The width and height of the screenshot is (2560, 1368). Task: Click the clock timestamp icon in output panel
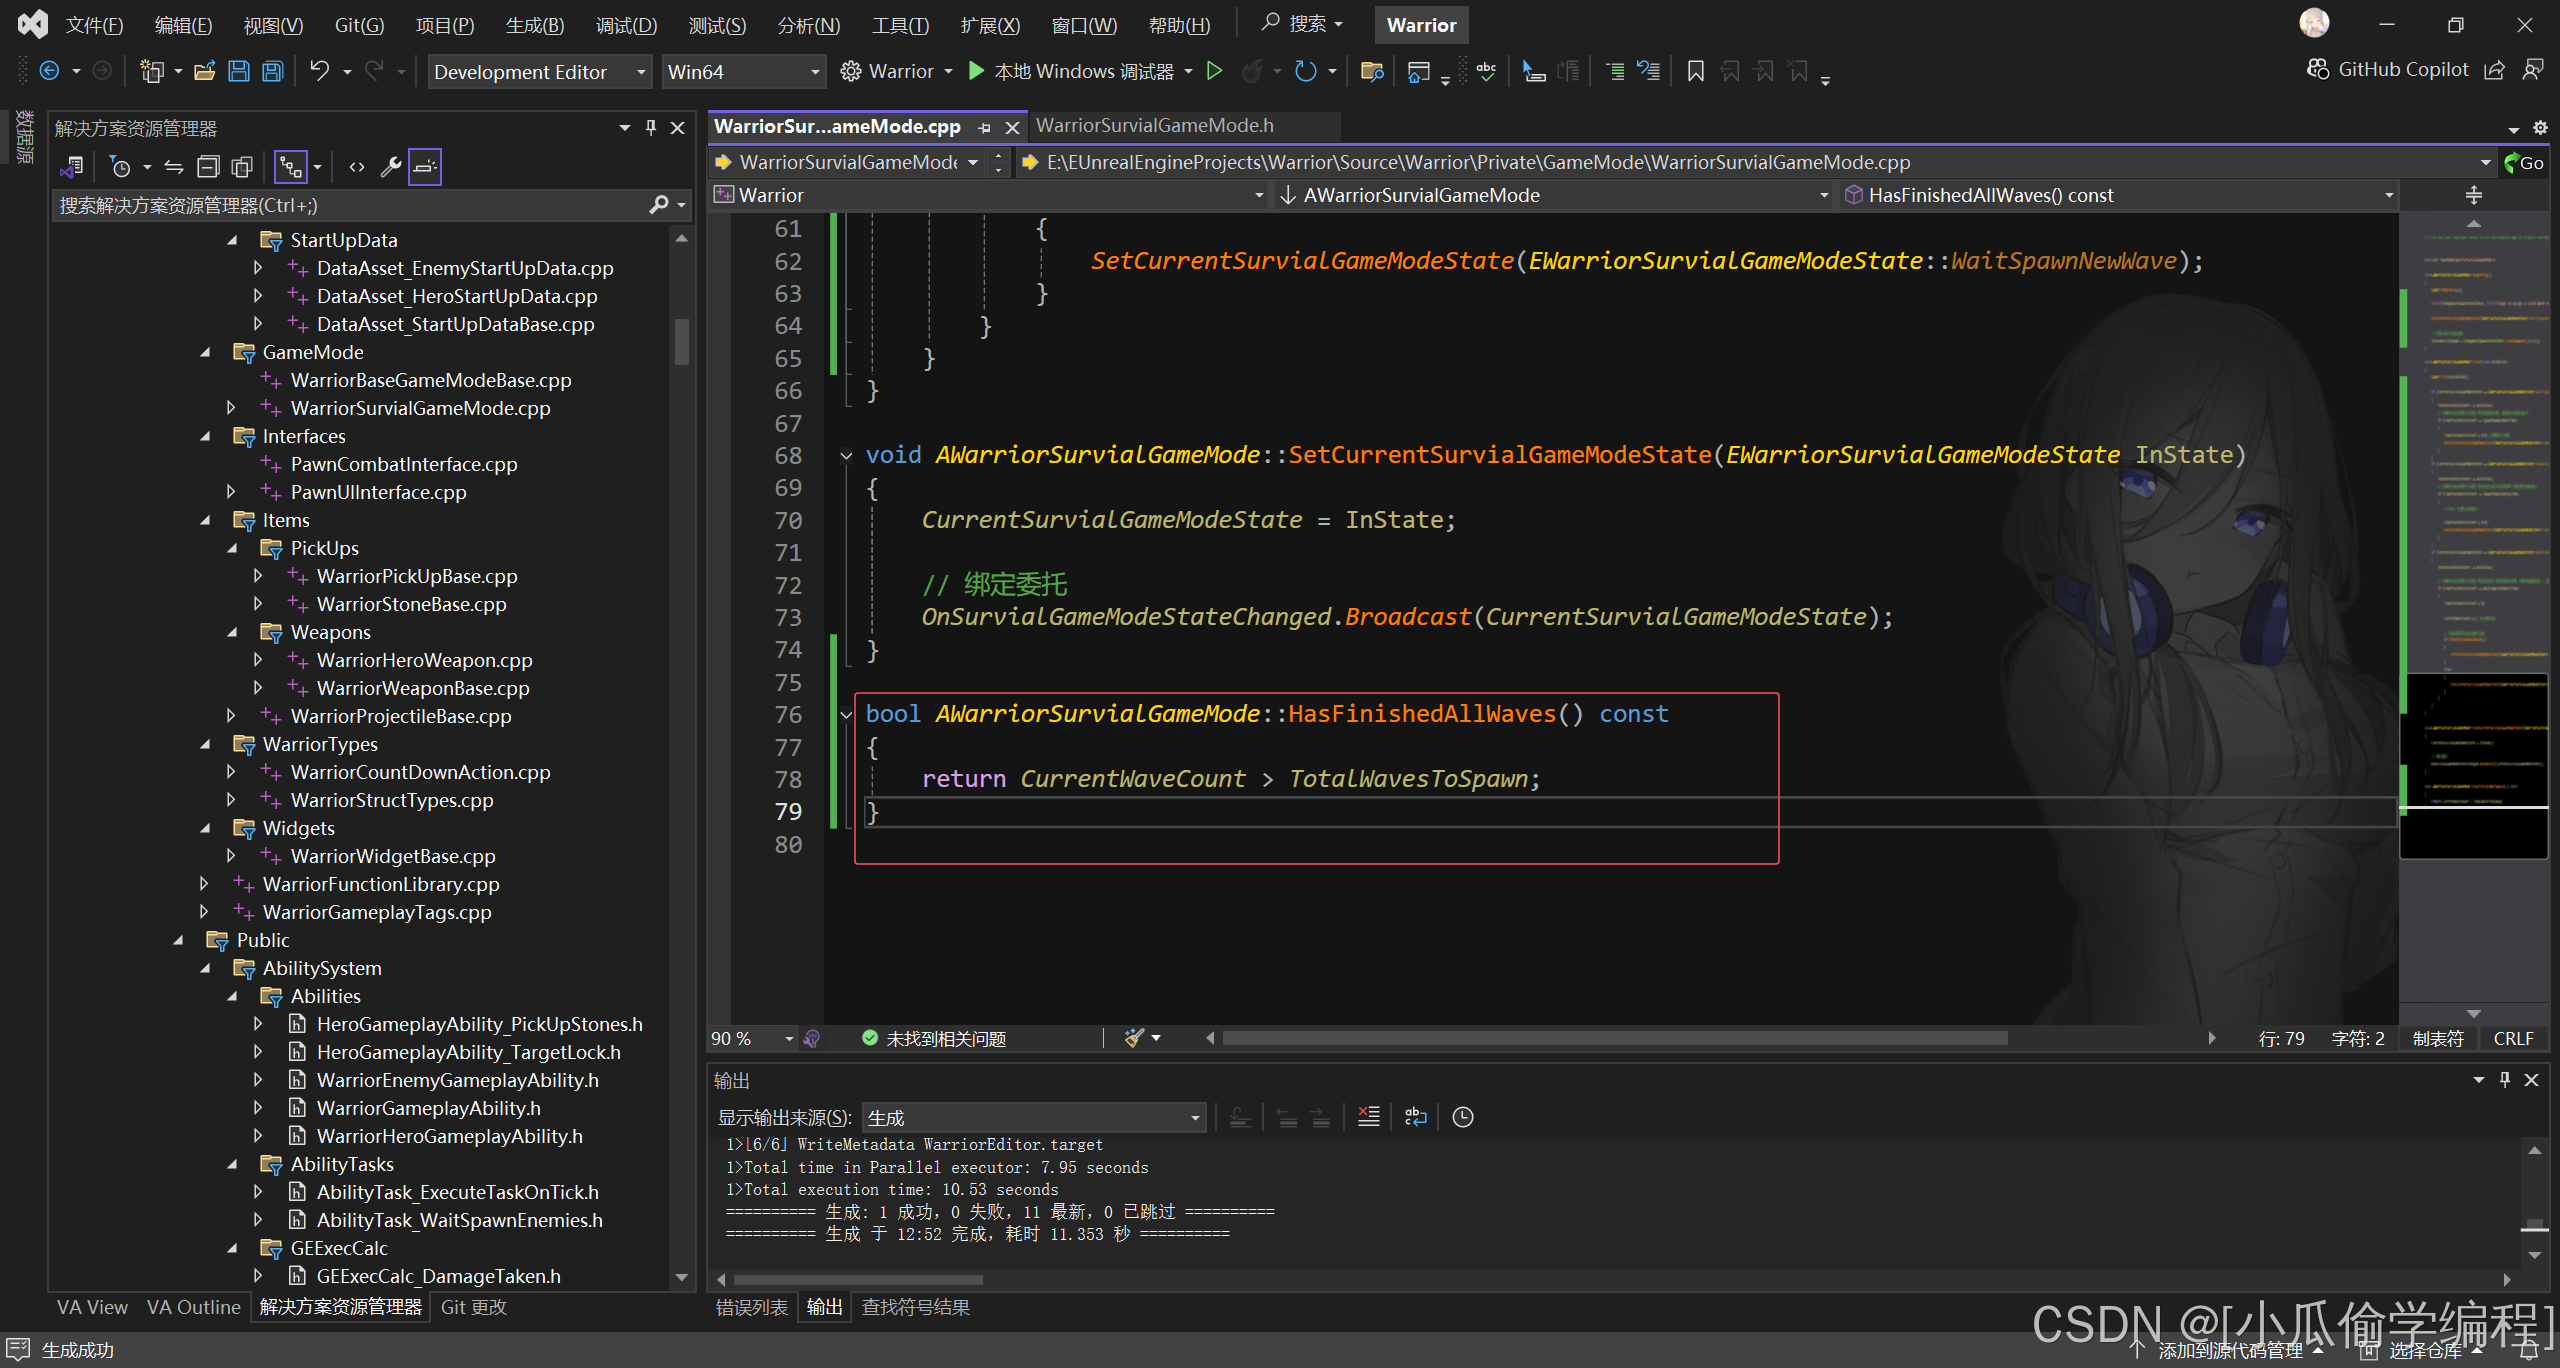pyautogui.click(x=1462, y=1117)
